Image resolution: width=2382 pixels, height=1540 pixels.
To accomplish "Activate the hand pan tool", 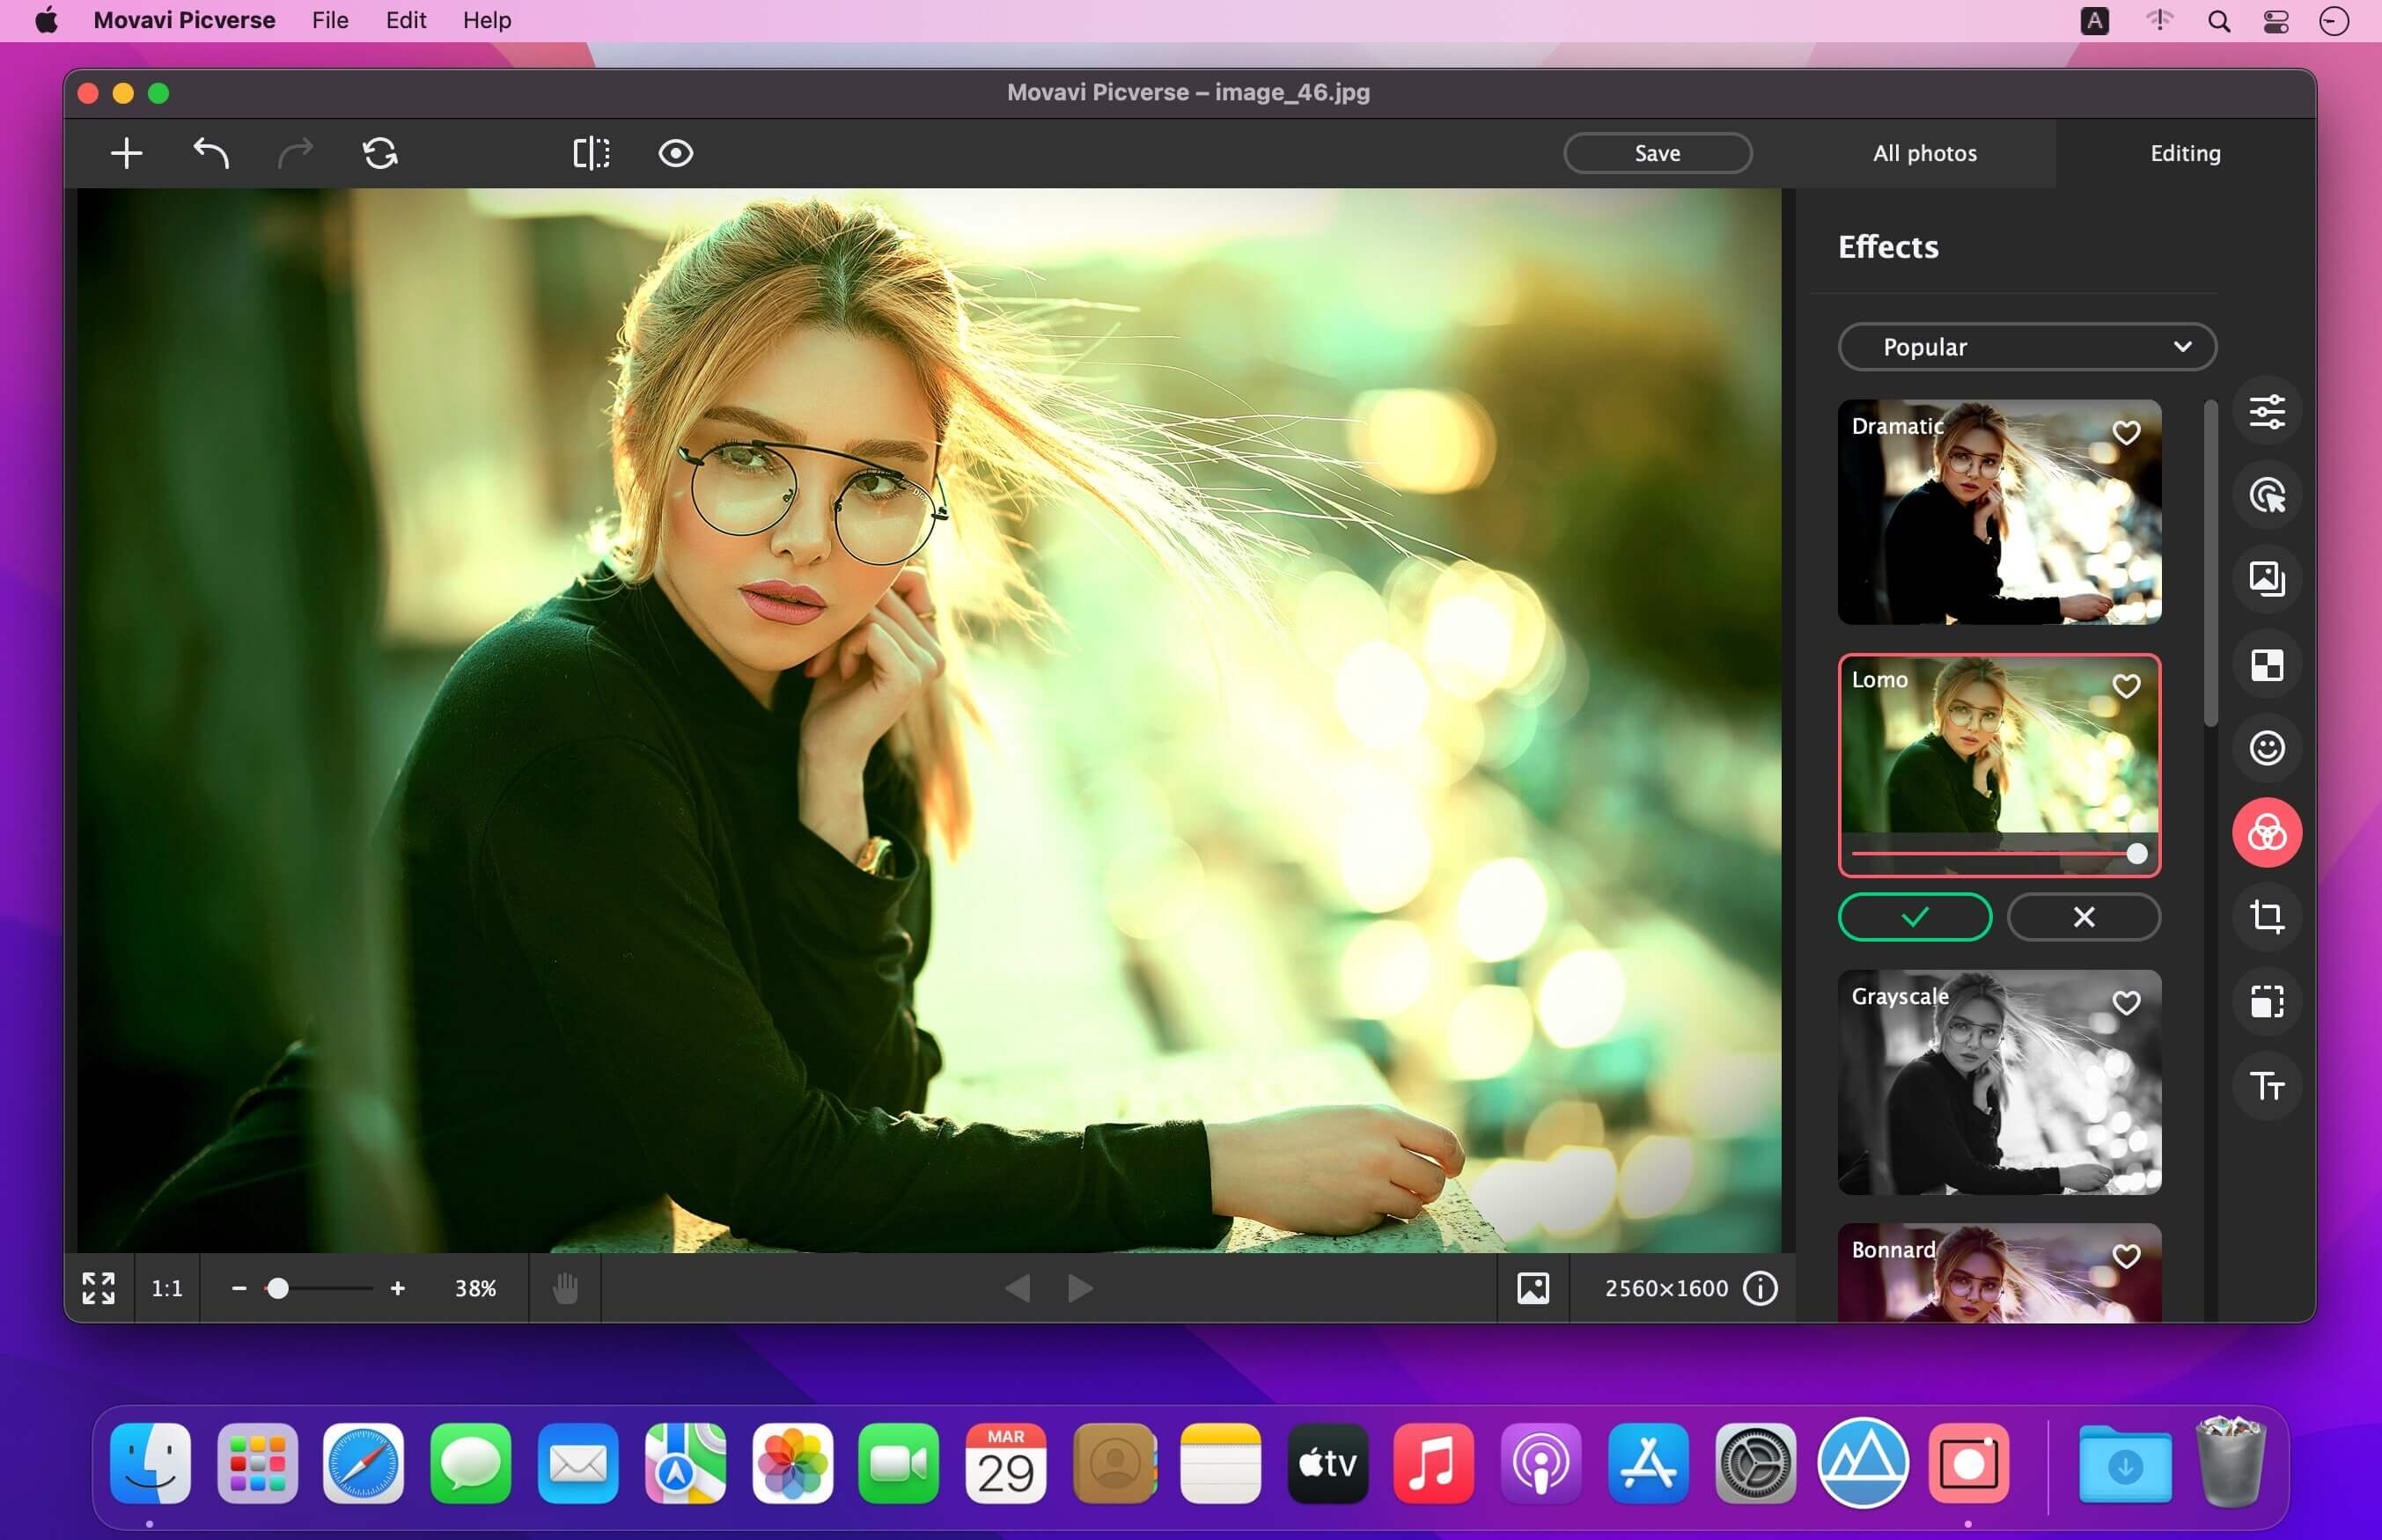I will pos(565,1288).
